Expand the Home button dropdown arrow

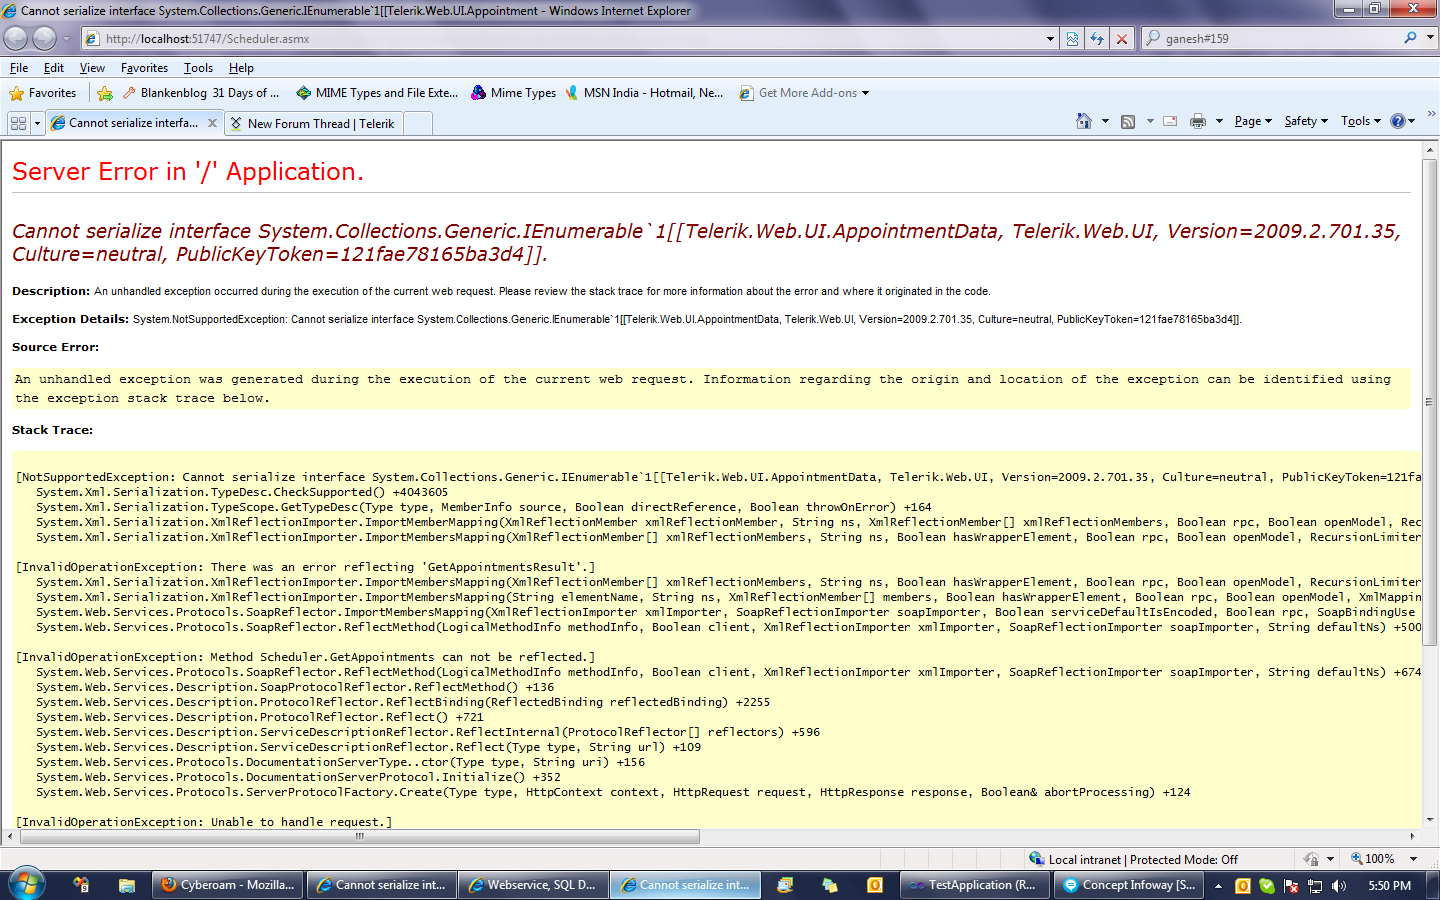[x=1105, y=121]
